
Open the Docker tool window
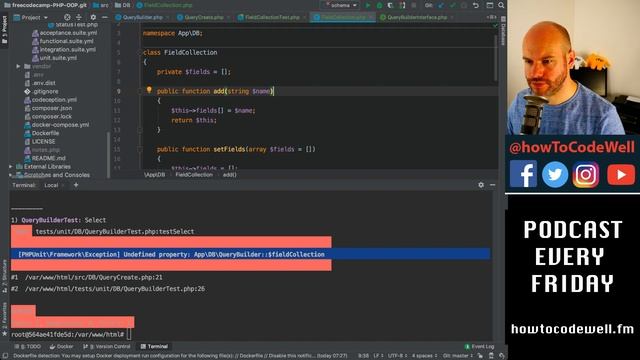(x=61, y=347)
